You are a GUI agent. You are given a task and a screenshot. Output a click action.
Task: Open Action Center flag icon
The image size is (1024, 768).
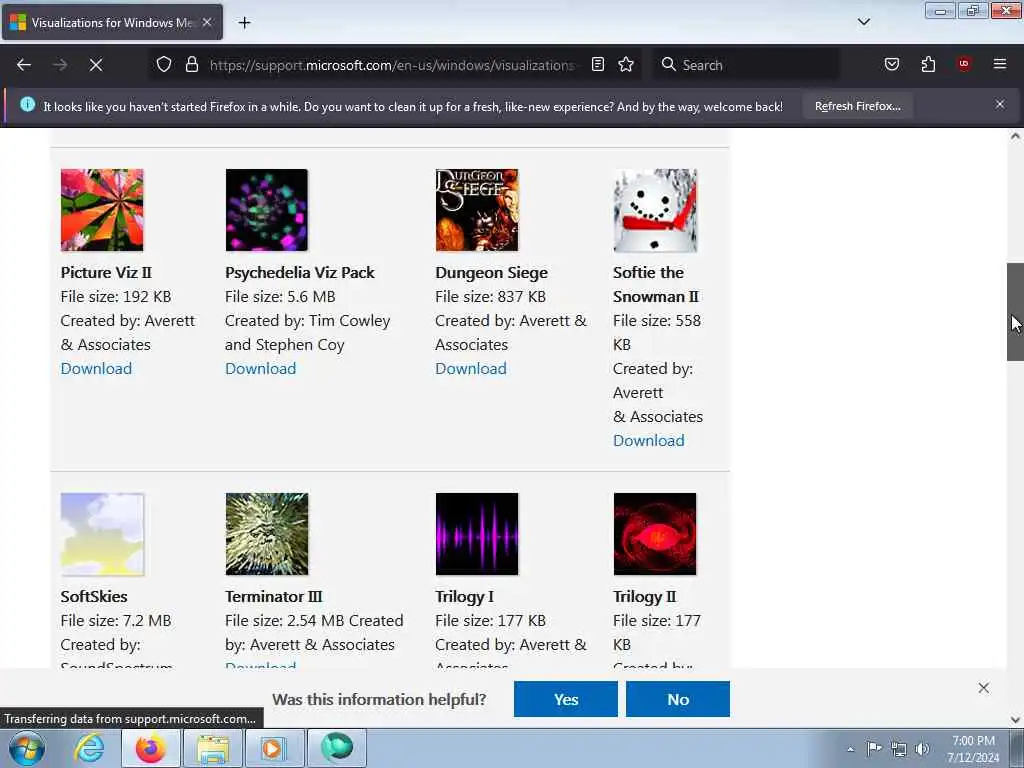click(x=874, y=748)
